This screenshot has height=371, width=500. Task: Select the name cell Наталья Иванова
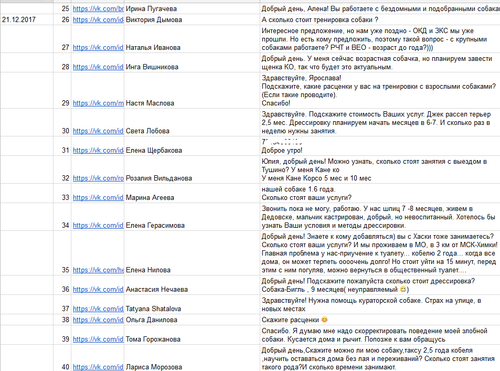192,39
